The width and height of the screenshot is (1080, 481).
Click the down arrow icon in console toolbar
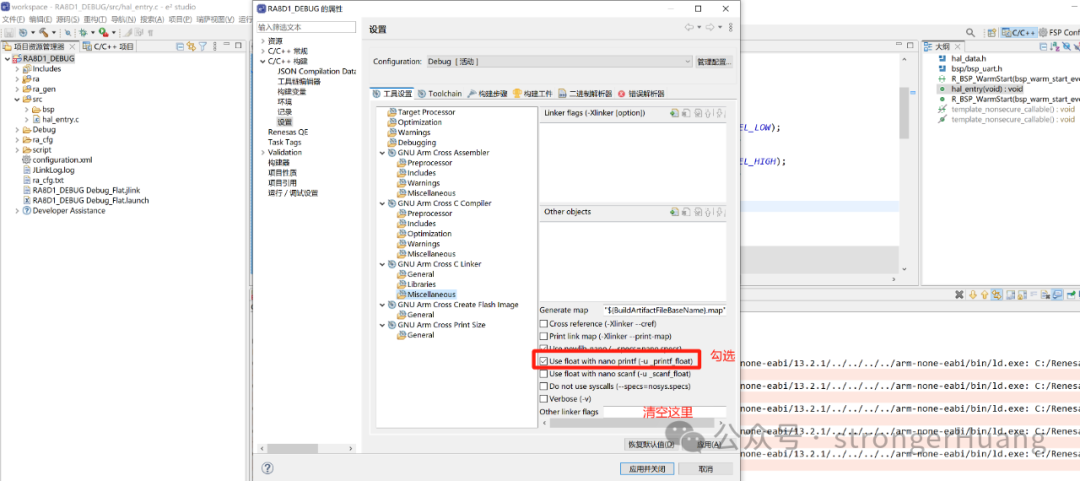pyautogui.click(x=973, y=294)
